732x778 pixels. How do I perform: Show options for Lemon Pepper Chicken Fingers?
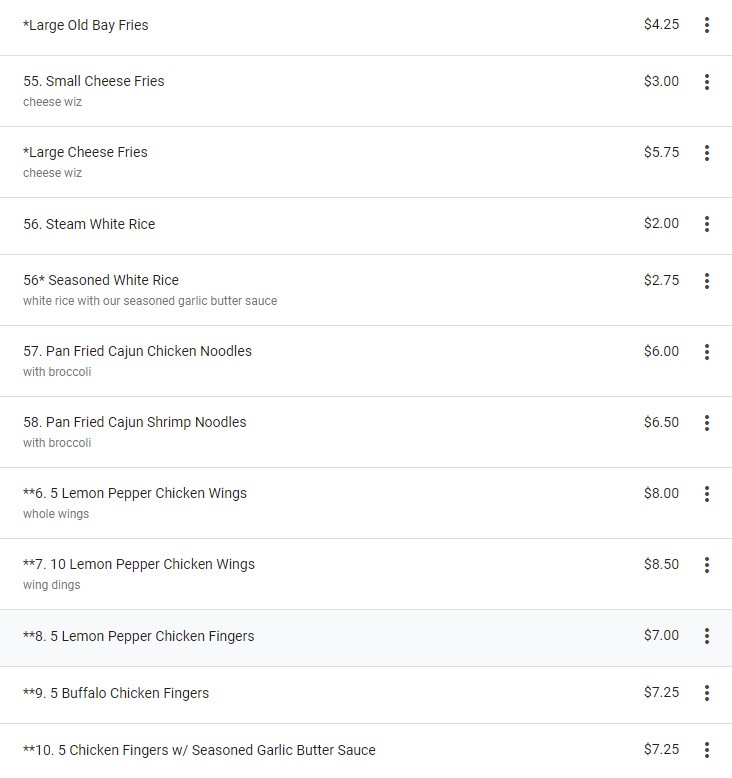(x=706, y=636)
